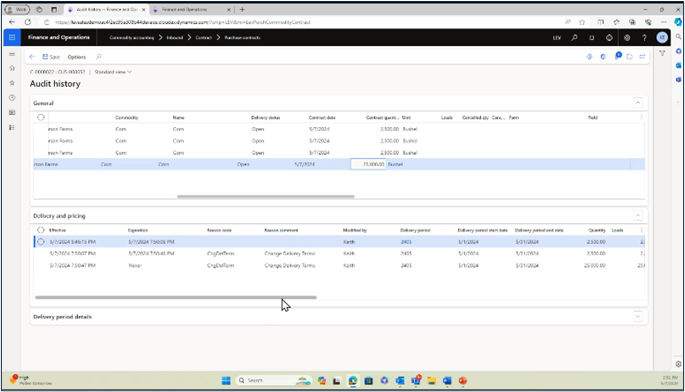The width and height of the screenshot is (685, 392).
Task: Expand the Delivery period details section
Action: tap(638, 316)
